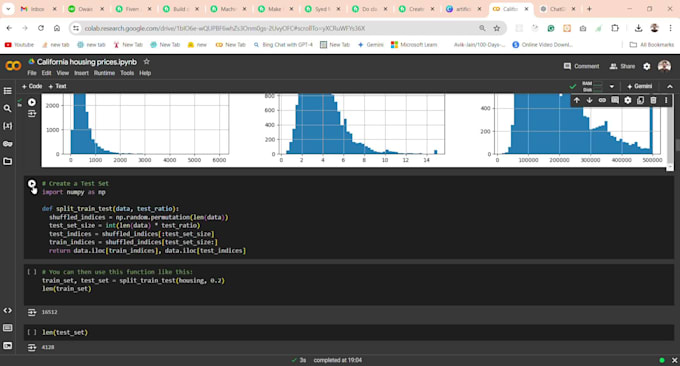Screen dimensions: 680x366
Task: Go to the browser home page
Action: pyautogui.click(x=57, y=28)
